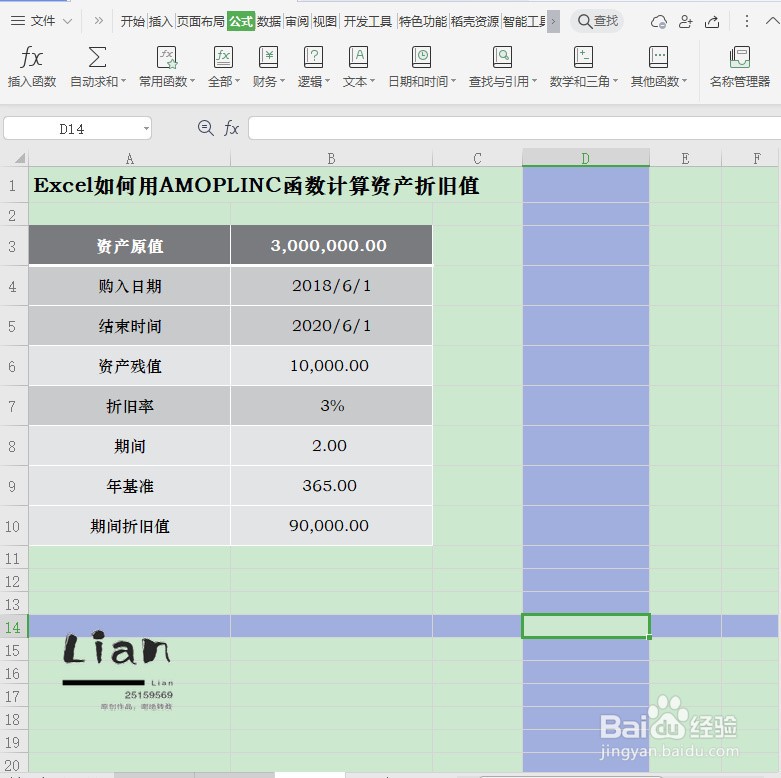Select column A header
The width and height of the screenshot is (781, 778).
tap(130, 158)
